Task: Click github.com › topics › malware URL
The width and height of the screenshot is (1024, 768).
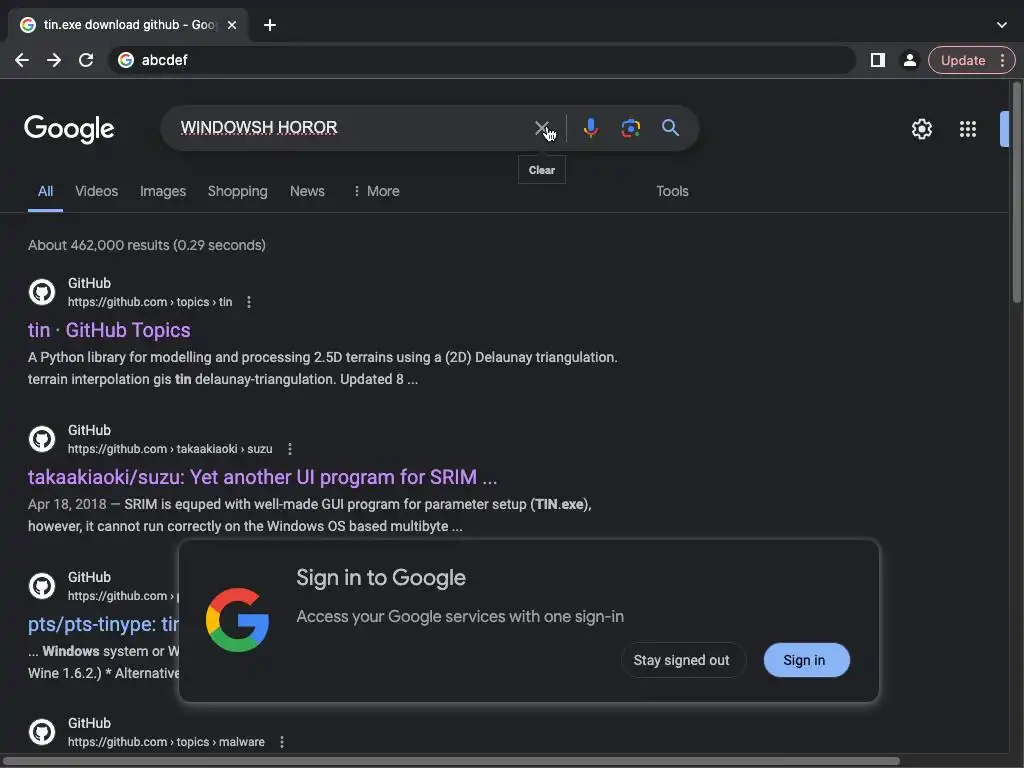Action: click(x=167, y=743)
